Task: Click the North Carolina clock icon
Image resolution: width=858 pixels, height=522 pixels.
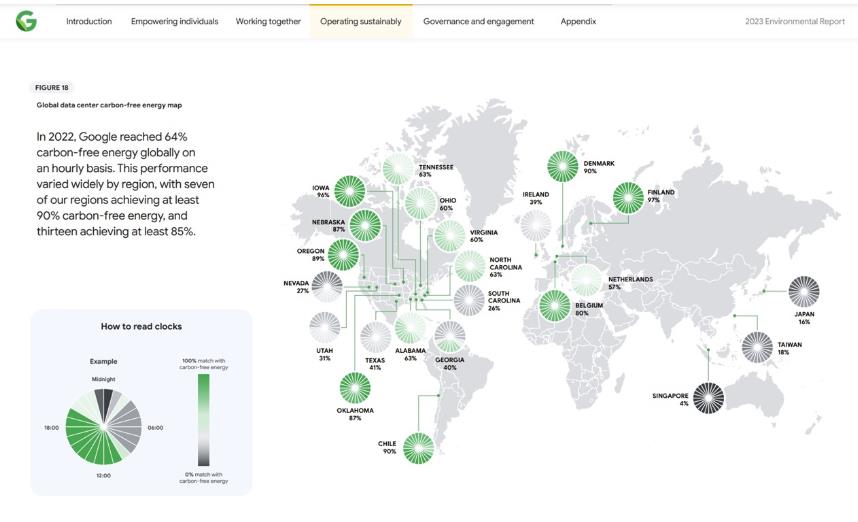Action: (470, 266)
